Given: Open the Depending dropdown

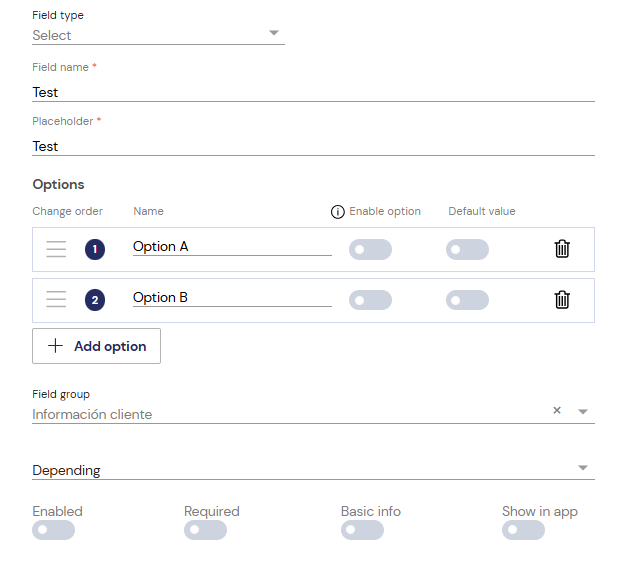Looking at the screenshot, I should [x=313, y=470].
